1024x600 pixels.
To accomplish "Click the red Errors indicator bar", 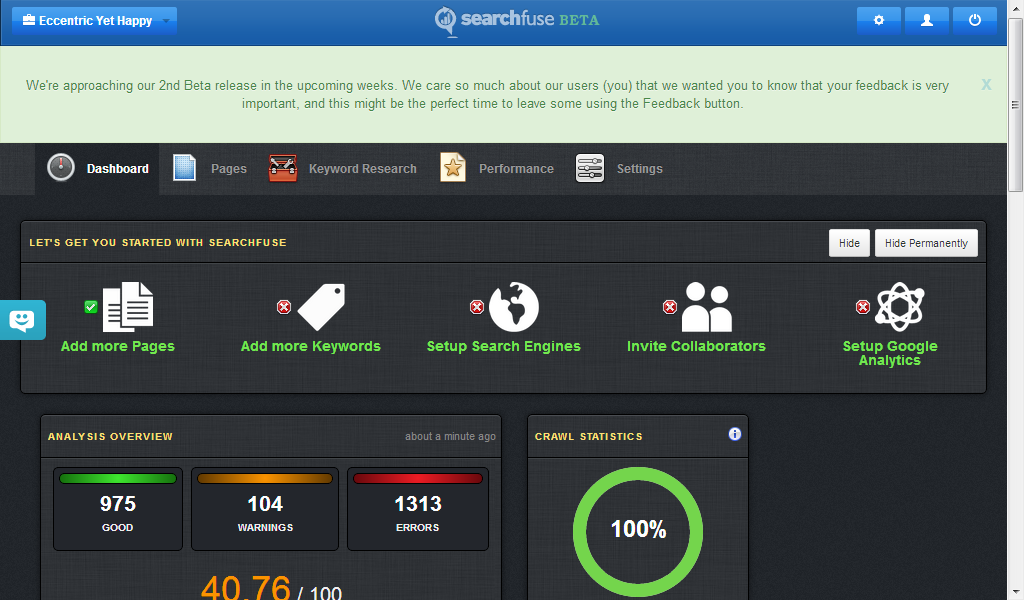I will 418,479.
